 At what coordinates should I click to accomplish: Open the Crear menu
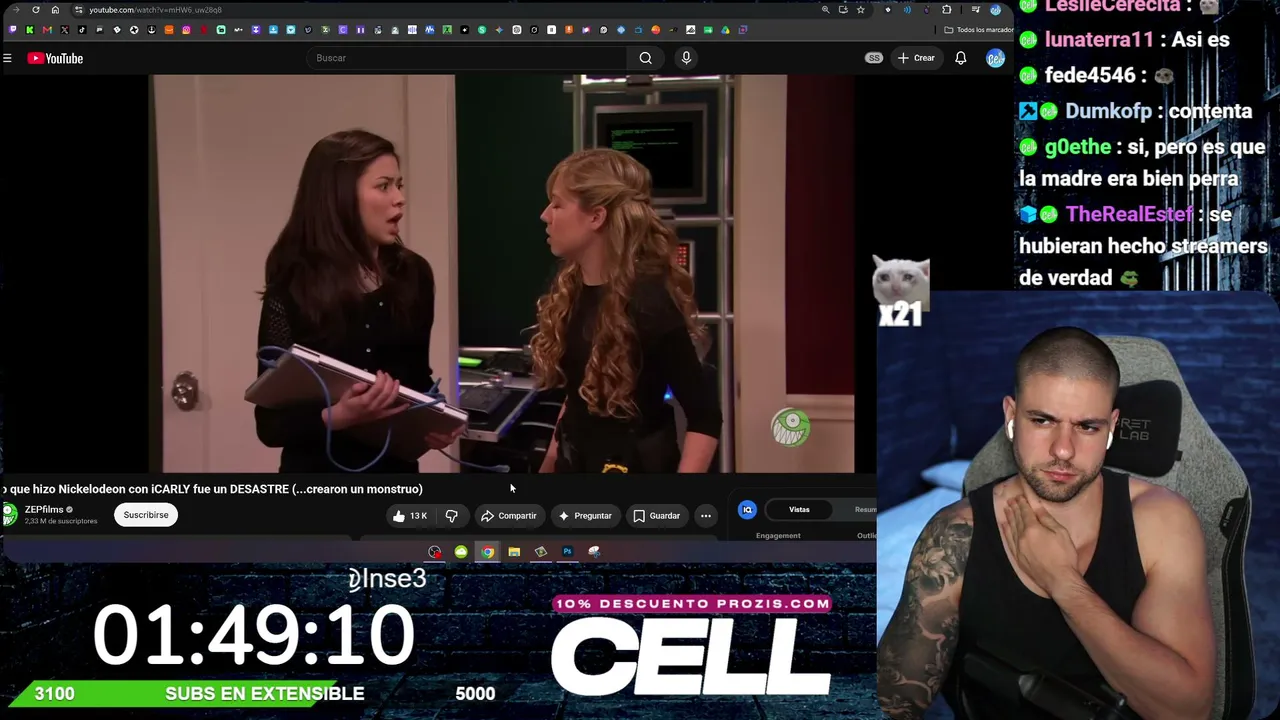(916, 58)
